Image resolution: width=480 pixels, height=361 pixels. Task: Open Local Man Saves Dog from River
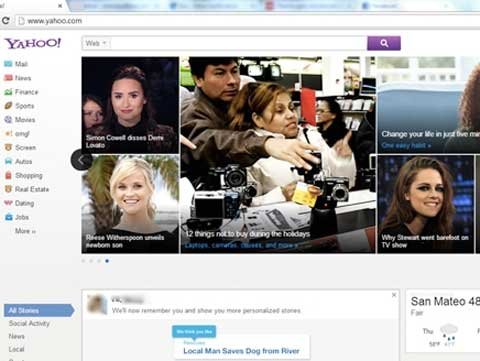tap(241, 351)
